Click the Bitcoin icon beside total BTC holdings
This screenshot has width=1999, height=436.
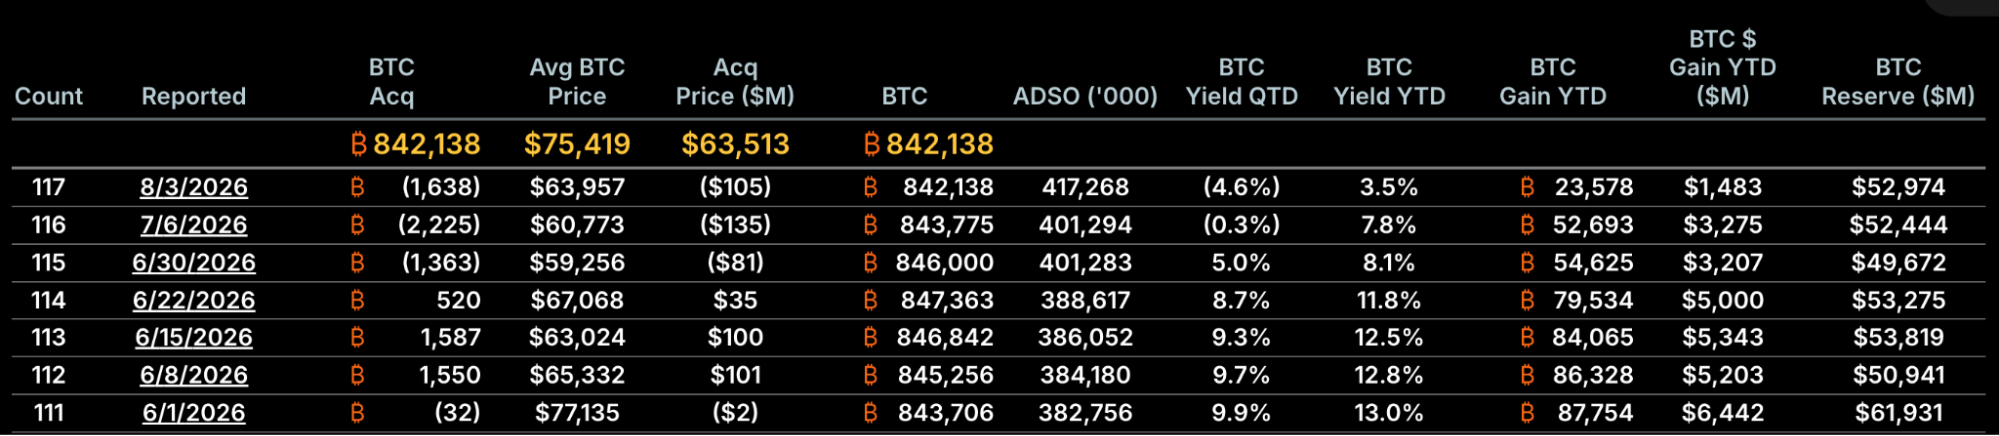[x=872, y=145]
